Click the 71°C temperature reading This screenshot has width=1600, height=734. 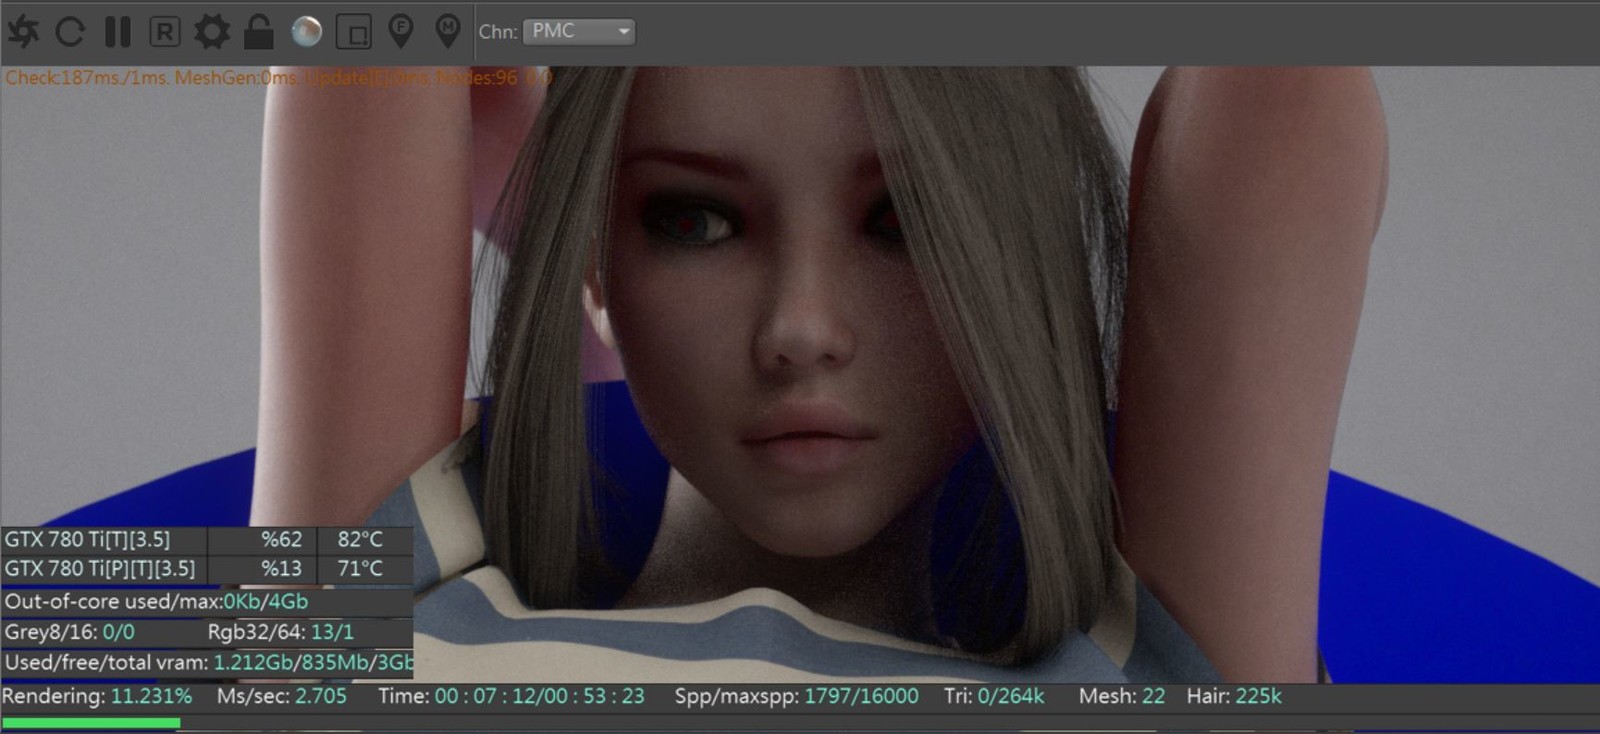click(x=360, y=569)
